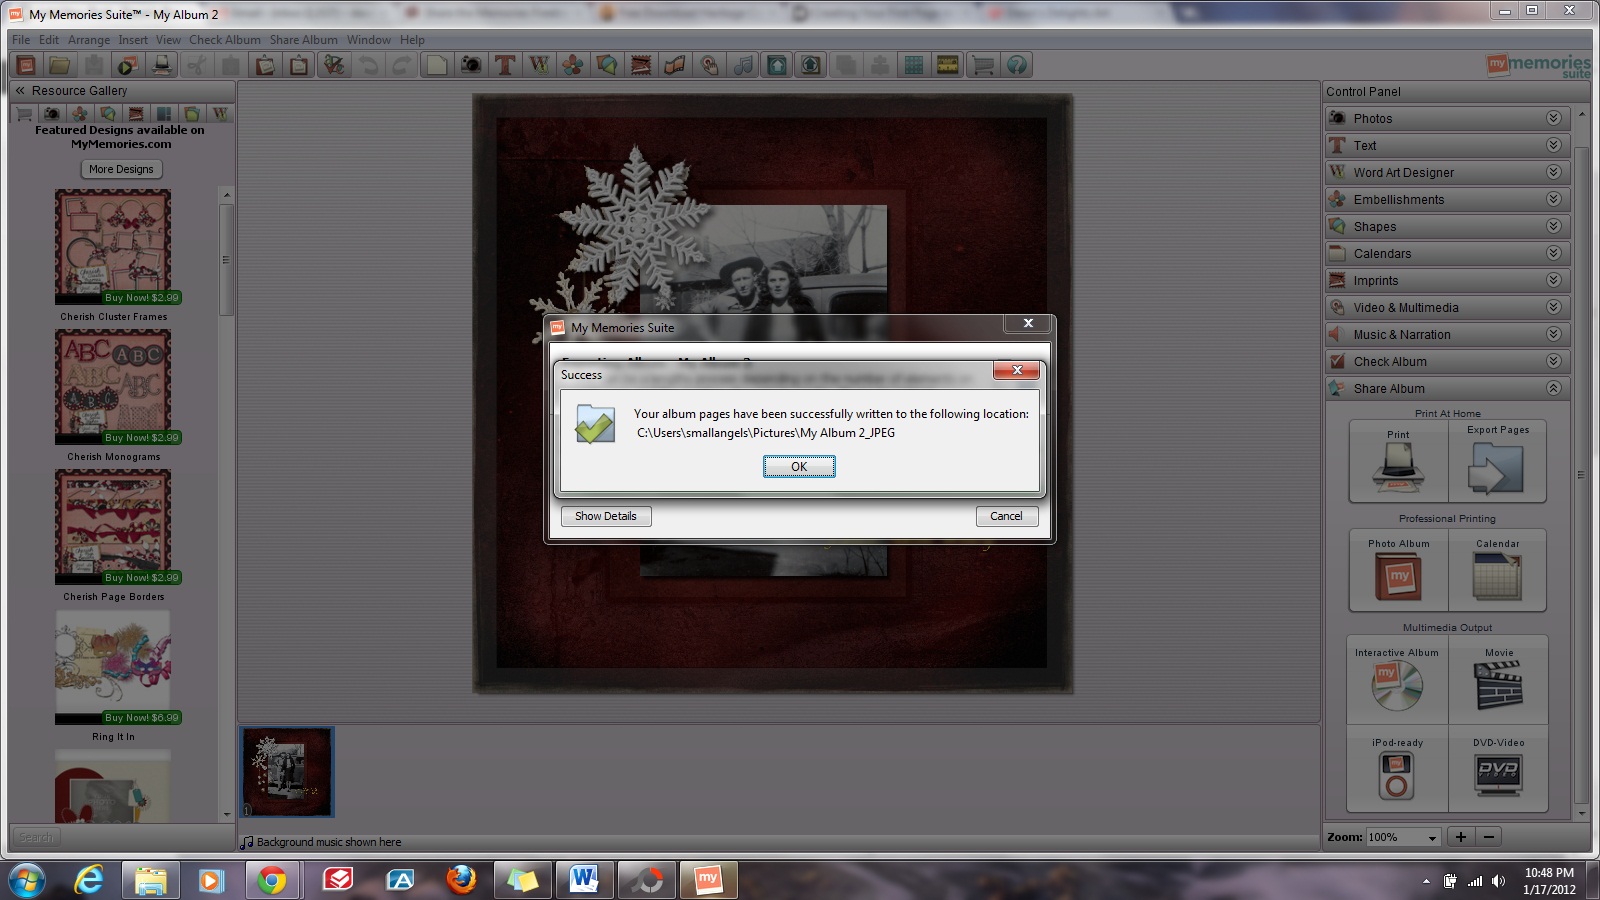Open the Arrange menu

point(89,40)
